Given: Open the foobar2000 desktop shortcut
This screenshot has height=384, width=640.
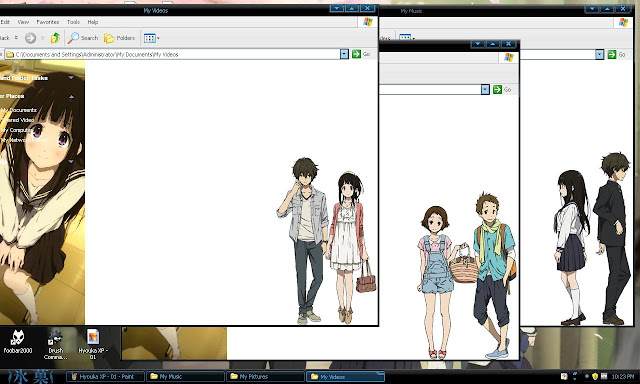Looking at the screenshot, I should tap(18, 342).
